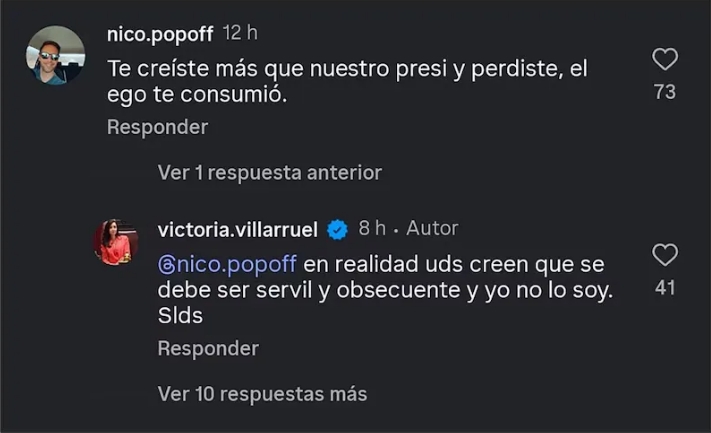711x433 pixels.
Task: Click the "12 h" timestamp
Action: (x=240, y=34)
